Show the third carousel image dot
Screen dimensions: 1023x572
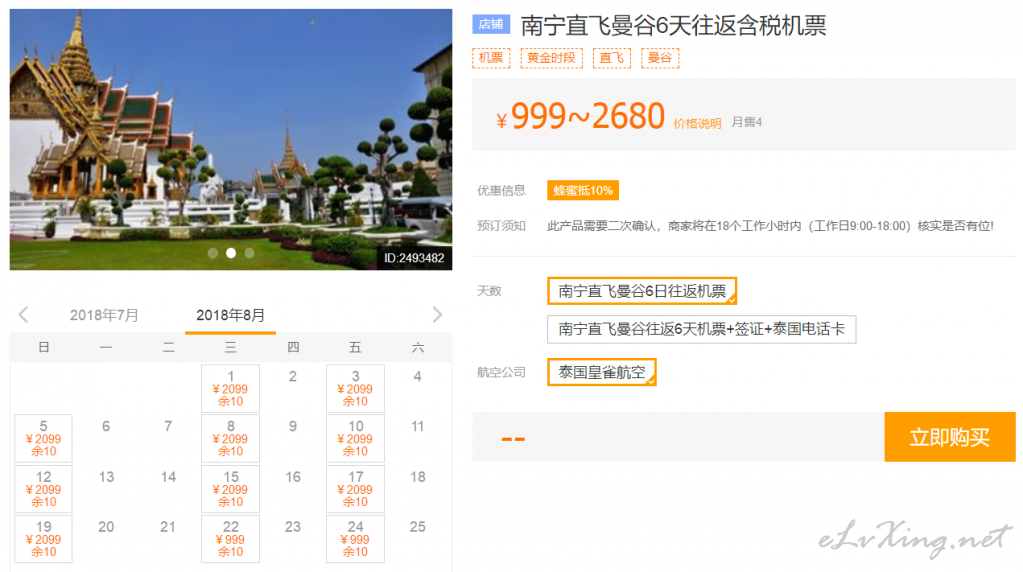pyautogui.click(x=249, y=253)
